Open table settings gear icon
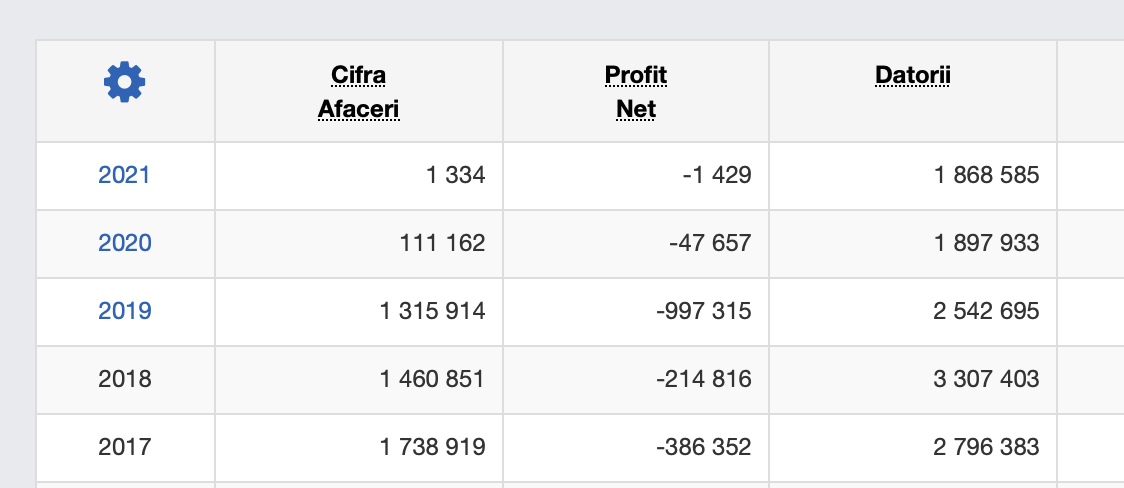The width and height of the screenshot is (1124, 488). pyautogui.click(x=125, y=82)
